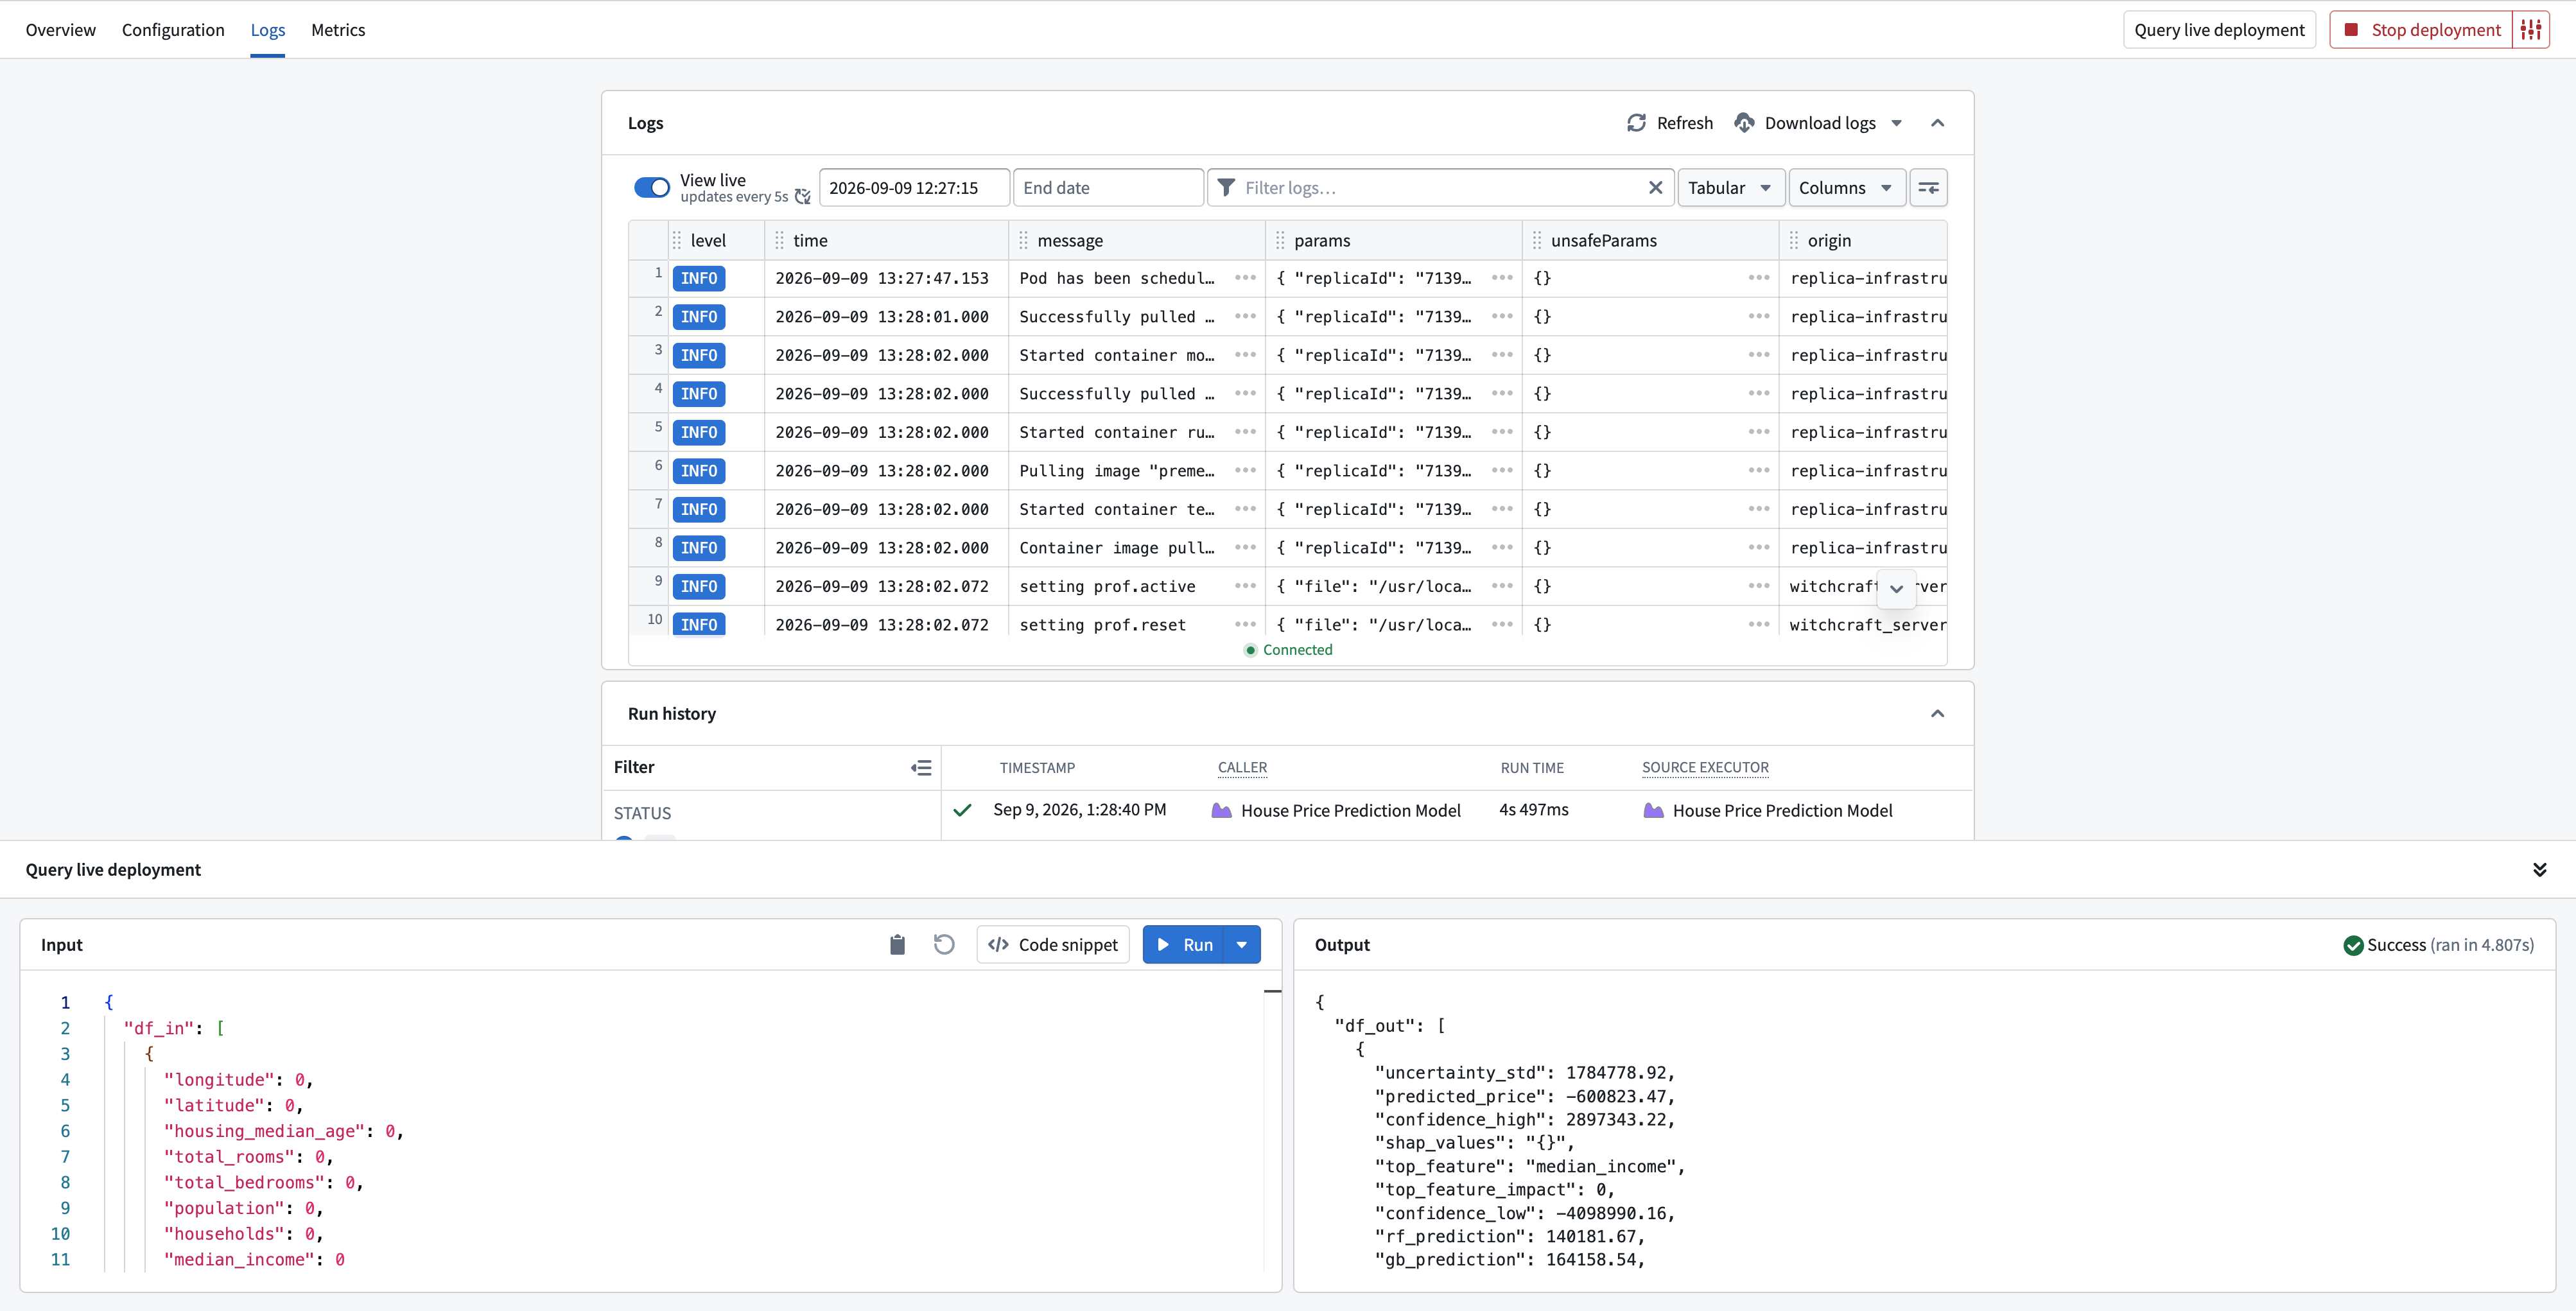This screenshot has width=2576, height=1311.
Task: Click the log display options icon
Action: [x=1928, y=188]
